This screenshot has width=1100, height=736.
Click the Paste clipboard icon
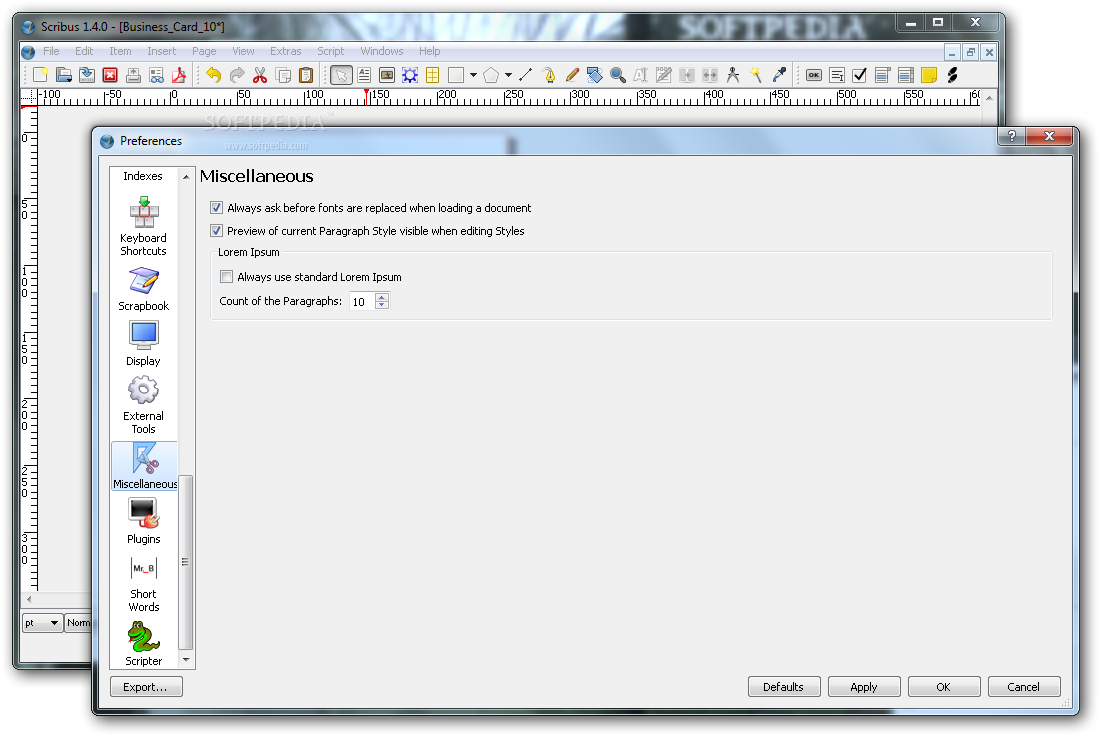click(x=306, y=75)
